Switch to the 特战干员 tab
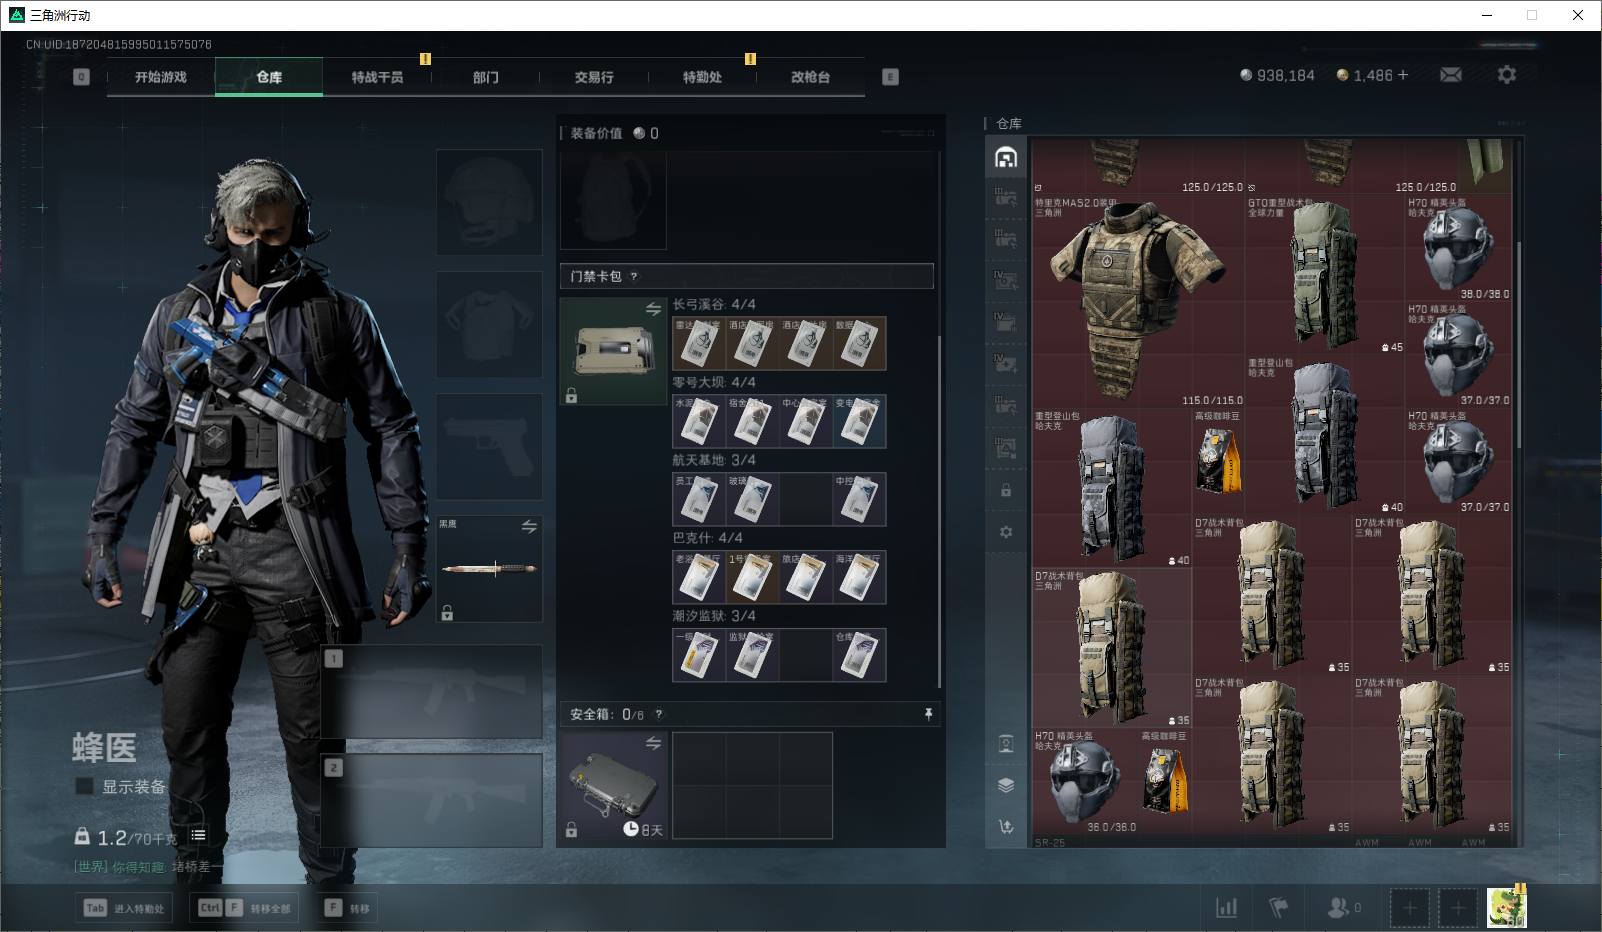1602x932 pixels. [x=377, y=77]
